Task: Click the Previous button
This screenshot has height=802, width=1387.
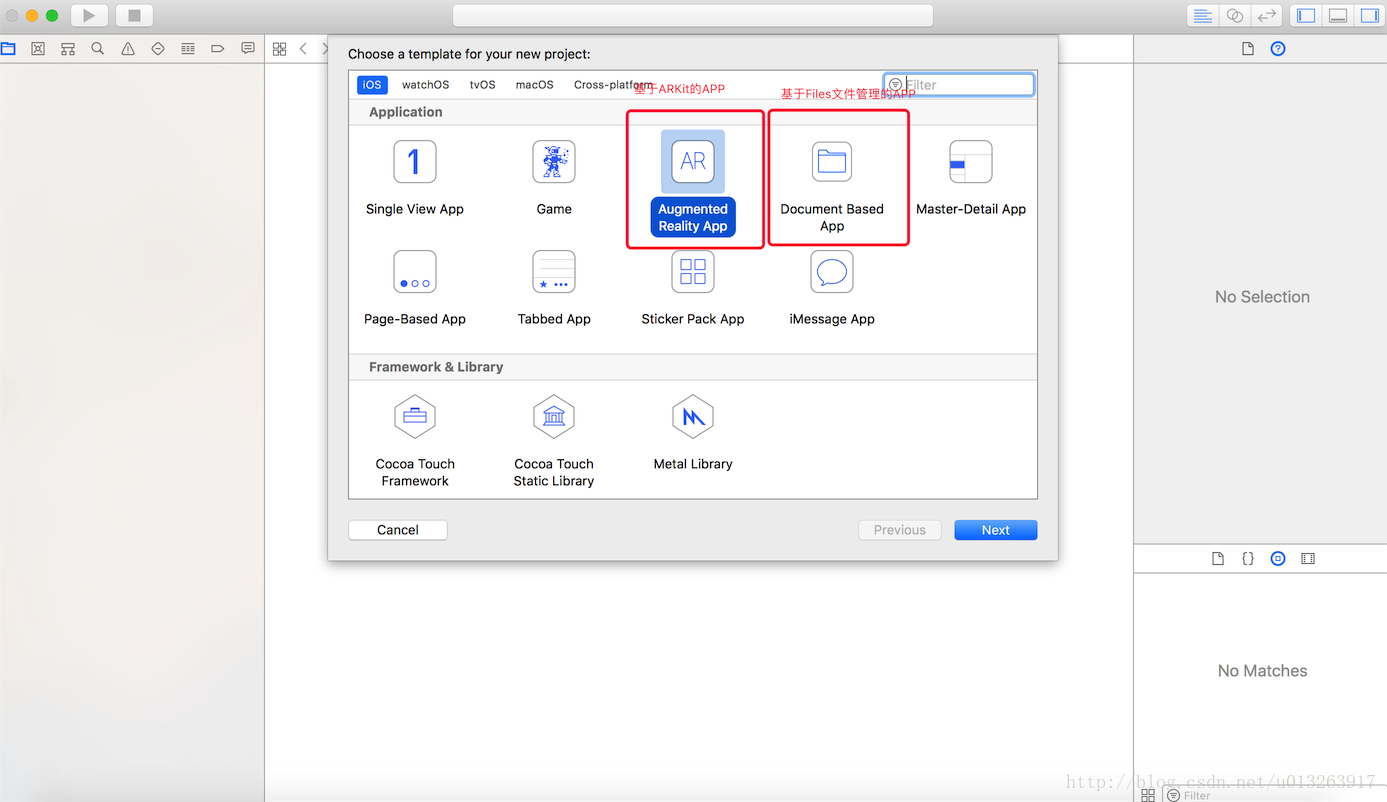Action: pyautogui.click(x=900, y=530)
